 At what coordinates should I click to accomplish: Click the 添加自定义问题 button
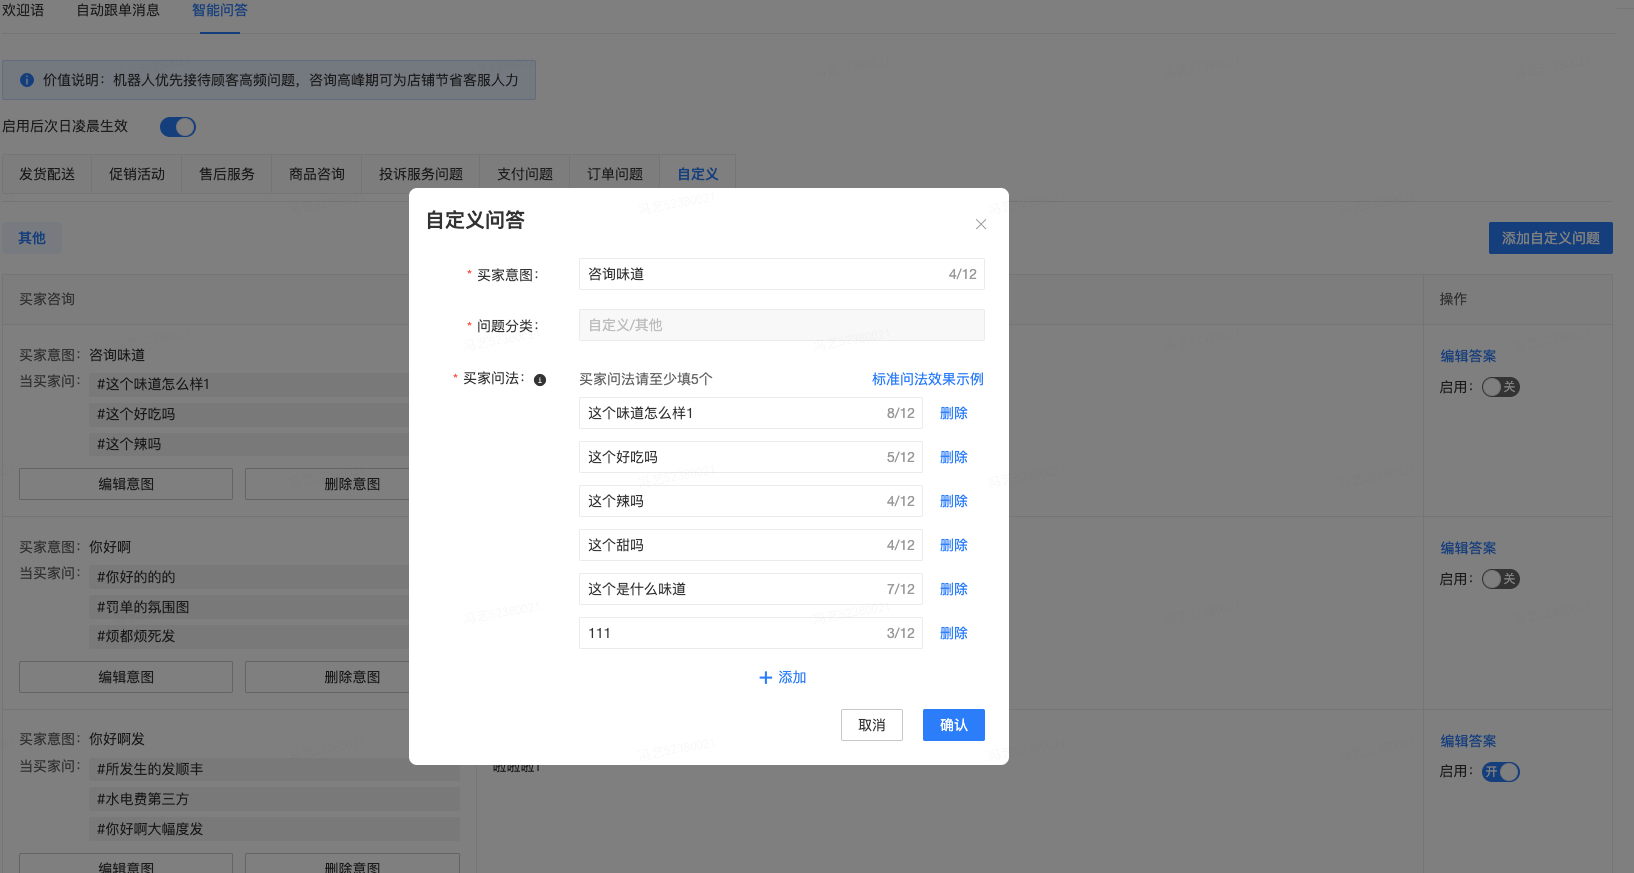[1550, 238]
